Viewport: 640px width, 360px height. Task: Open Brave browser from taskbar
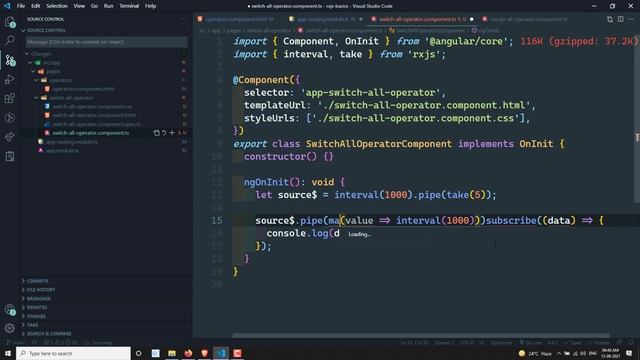[204, 353]
